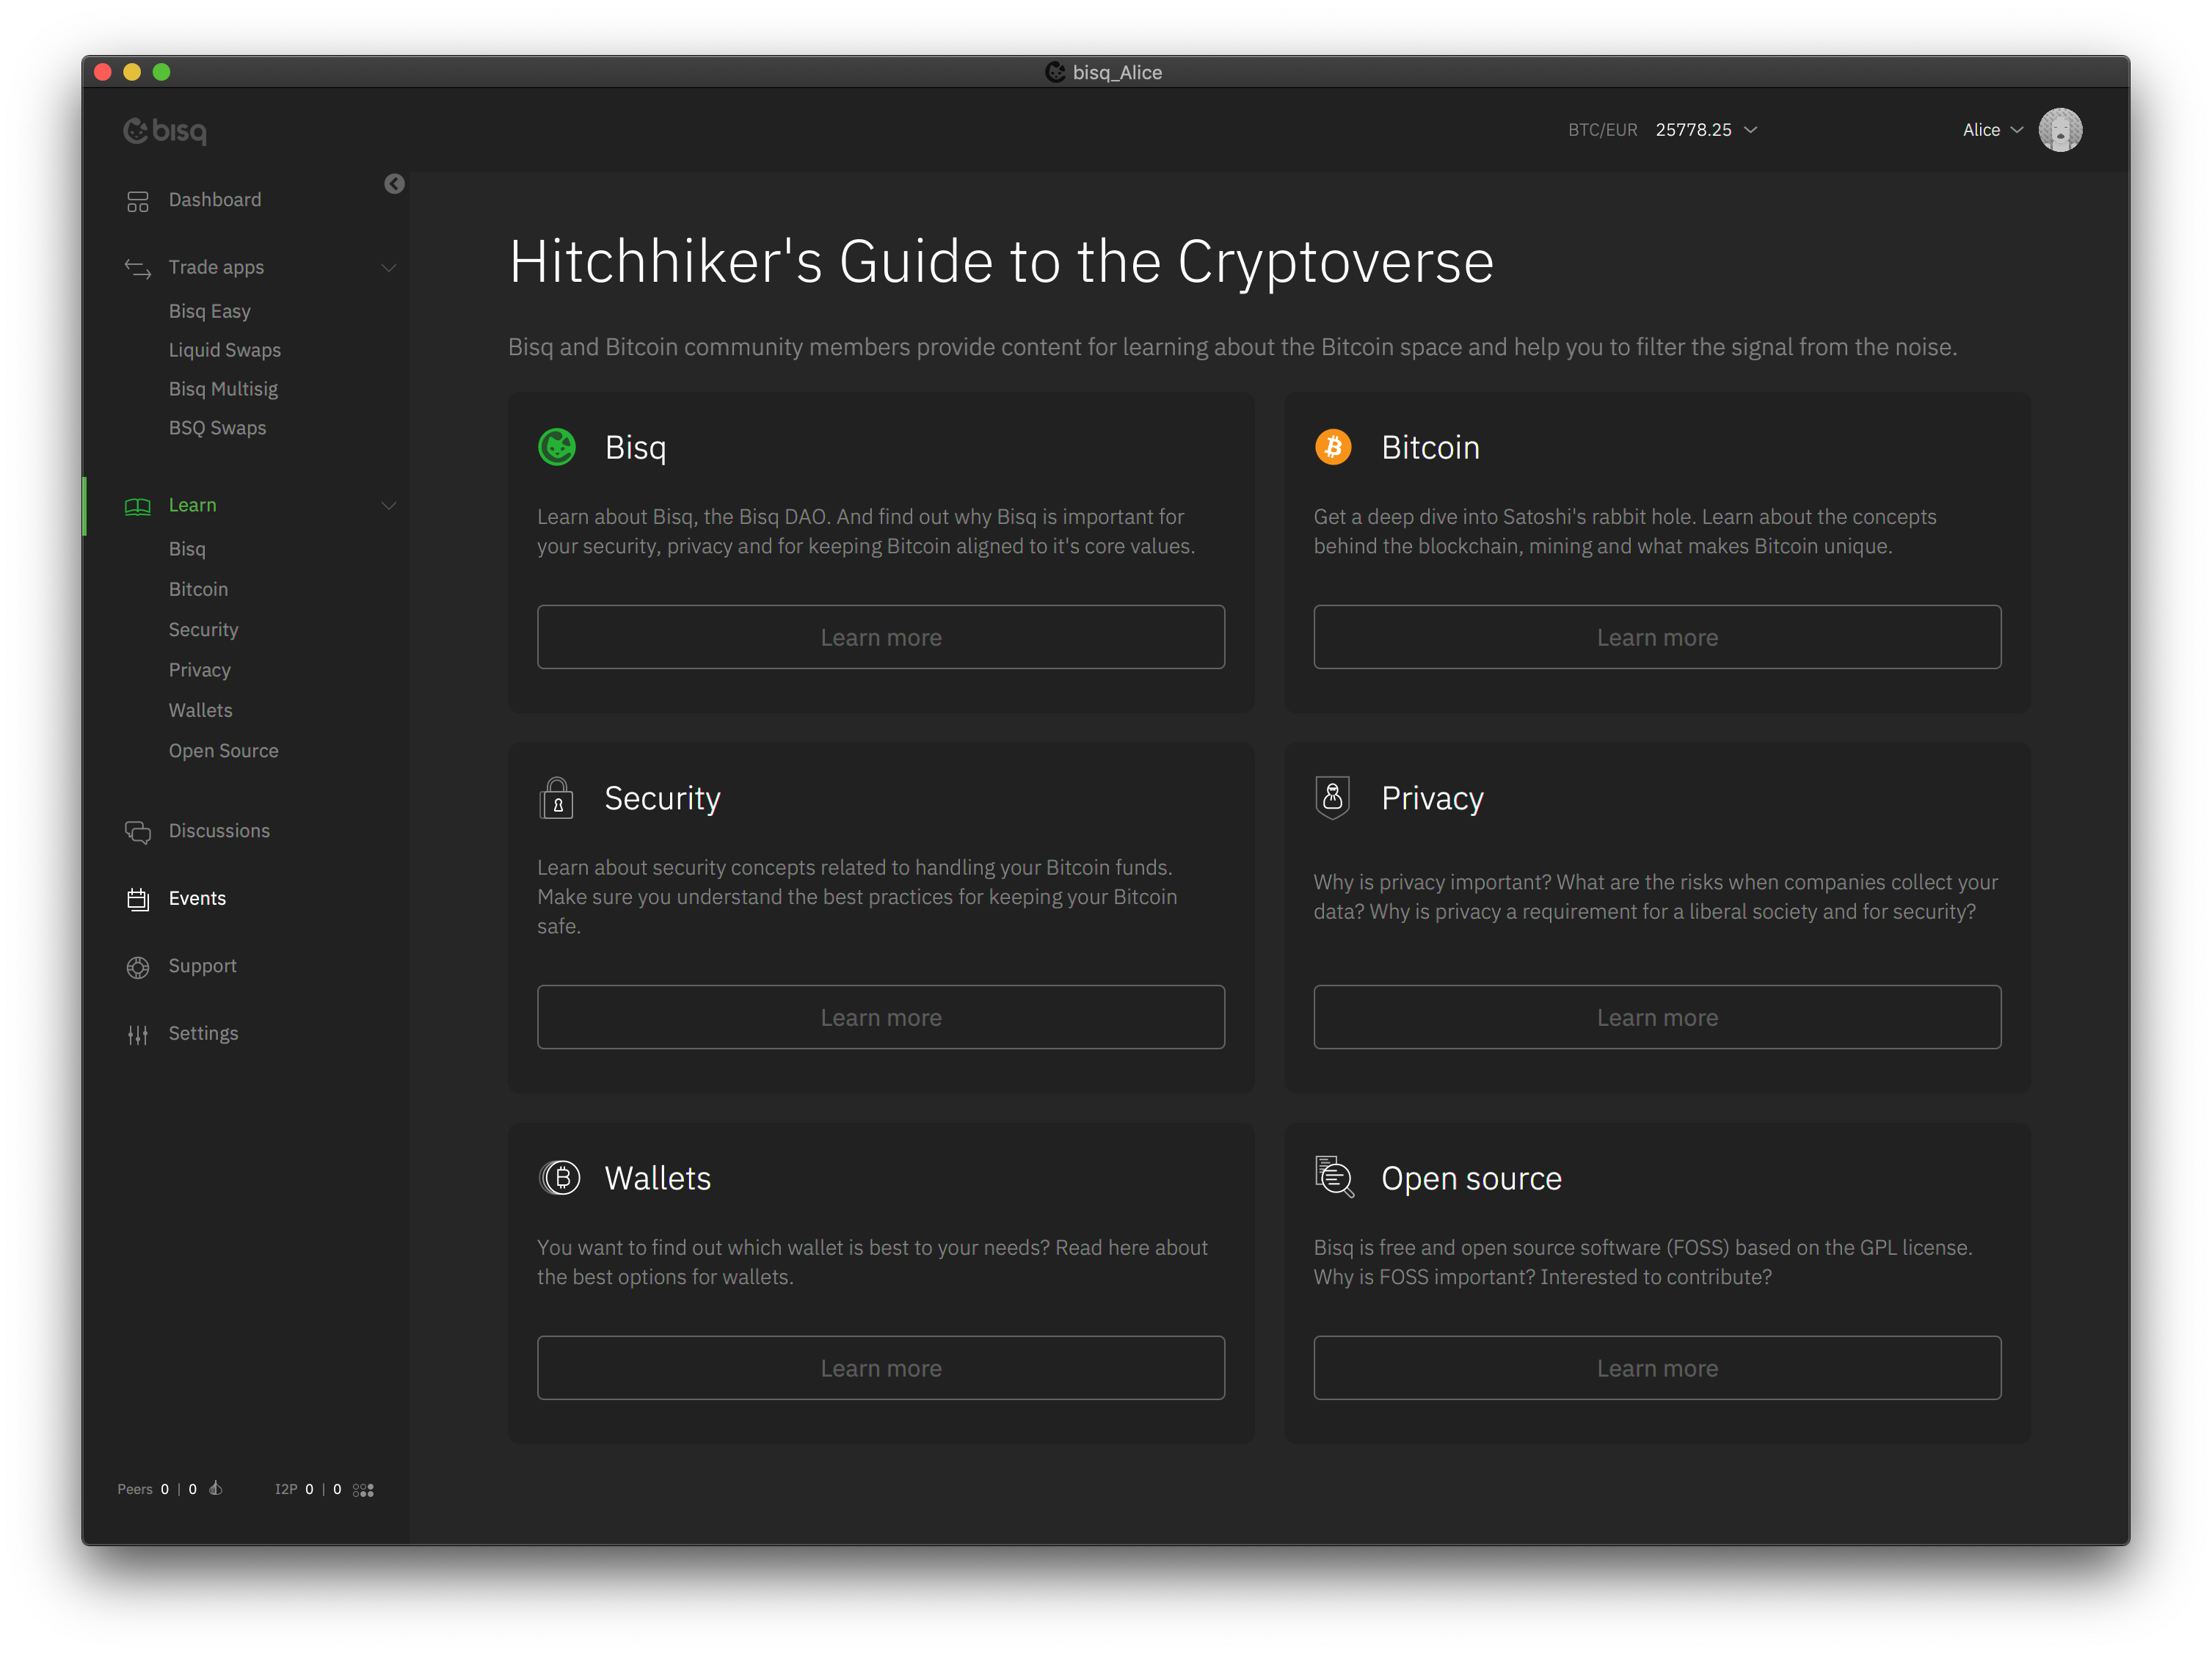The width and height of the screenshot is (2212, 1654).
Task: Click Learn more on Bitcoin card
Action: [x=1657, y=637]
